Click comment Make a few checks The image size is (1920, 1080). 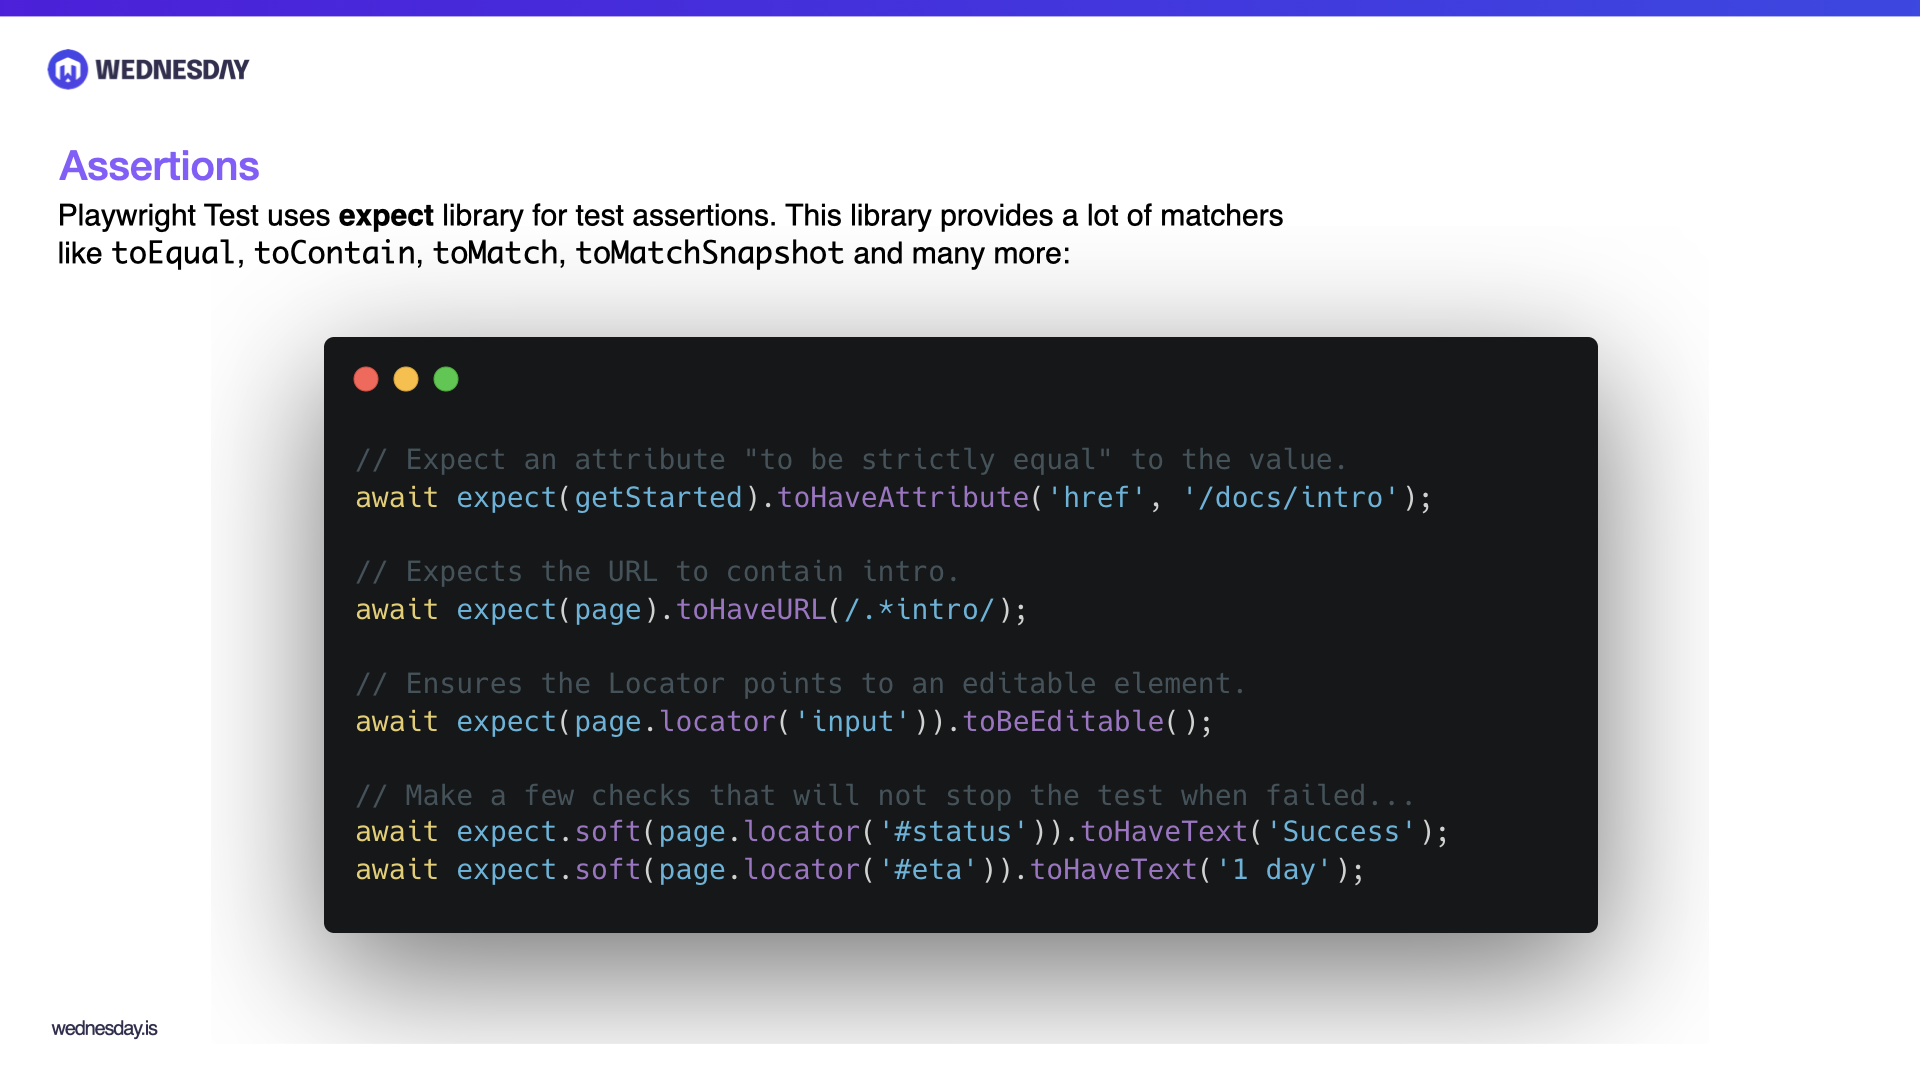885,795
